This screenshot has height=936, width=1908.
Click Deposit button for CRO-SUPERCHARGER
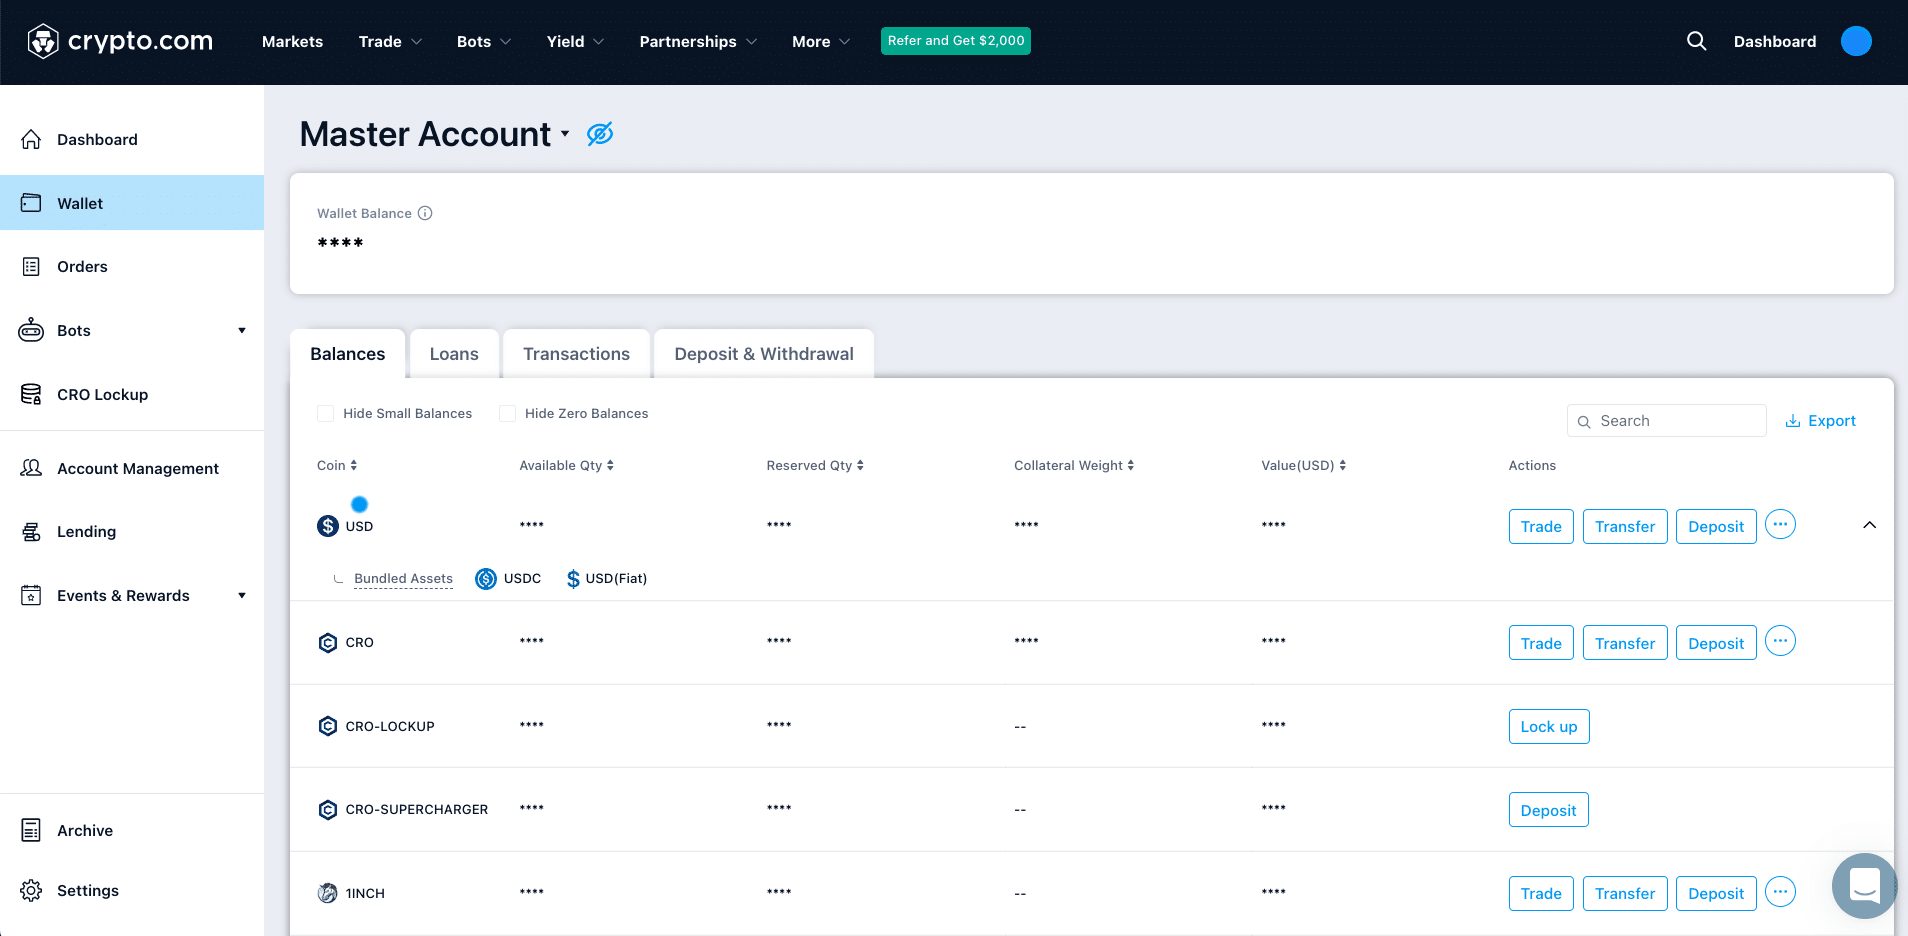coord(1548,810)
